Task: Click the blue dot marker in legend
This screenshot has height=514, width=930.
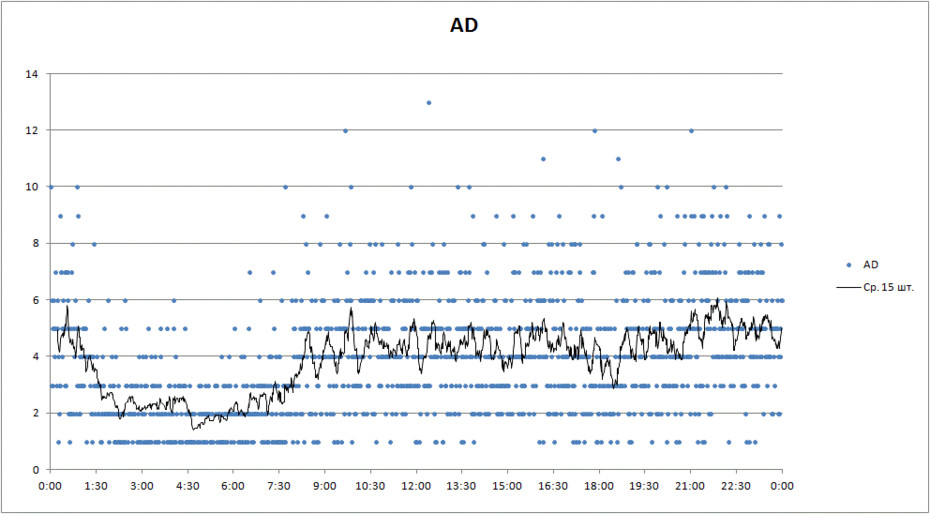Action: click(849, 264)
